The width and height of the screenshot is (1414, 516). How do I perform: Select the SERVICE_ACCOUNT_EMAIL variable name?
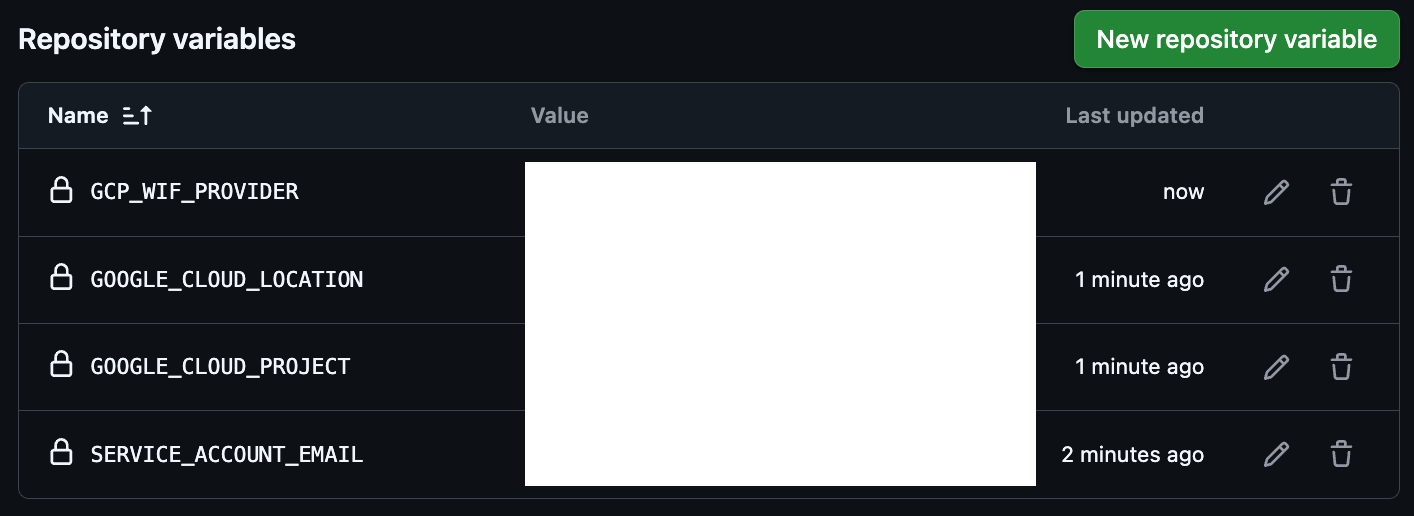pos(227,455)
